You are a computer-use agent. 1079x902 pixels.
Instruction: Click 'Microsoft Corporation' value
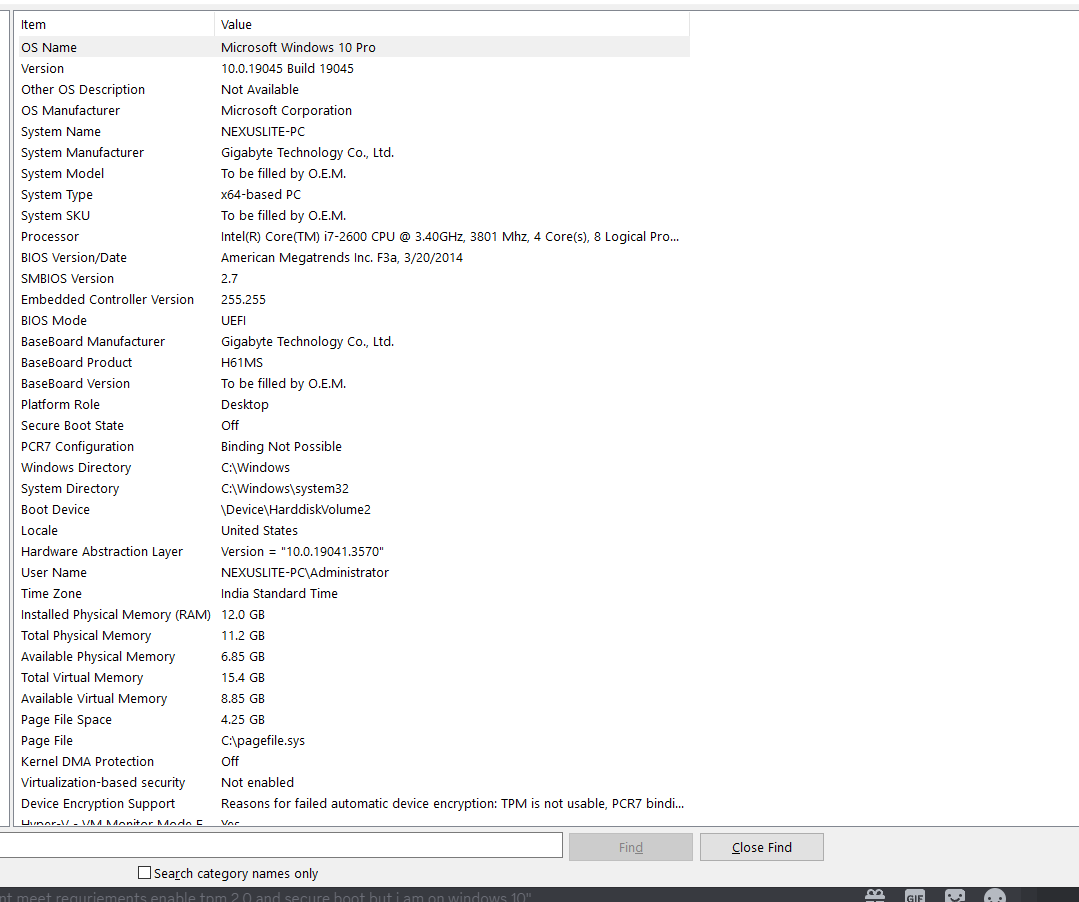pyautogui.click(x=286, y=111)
